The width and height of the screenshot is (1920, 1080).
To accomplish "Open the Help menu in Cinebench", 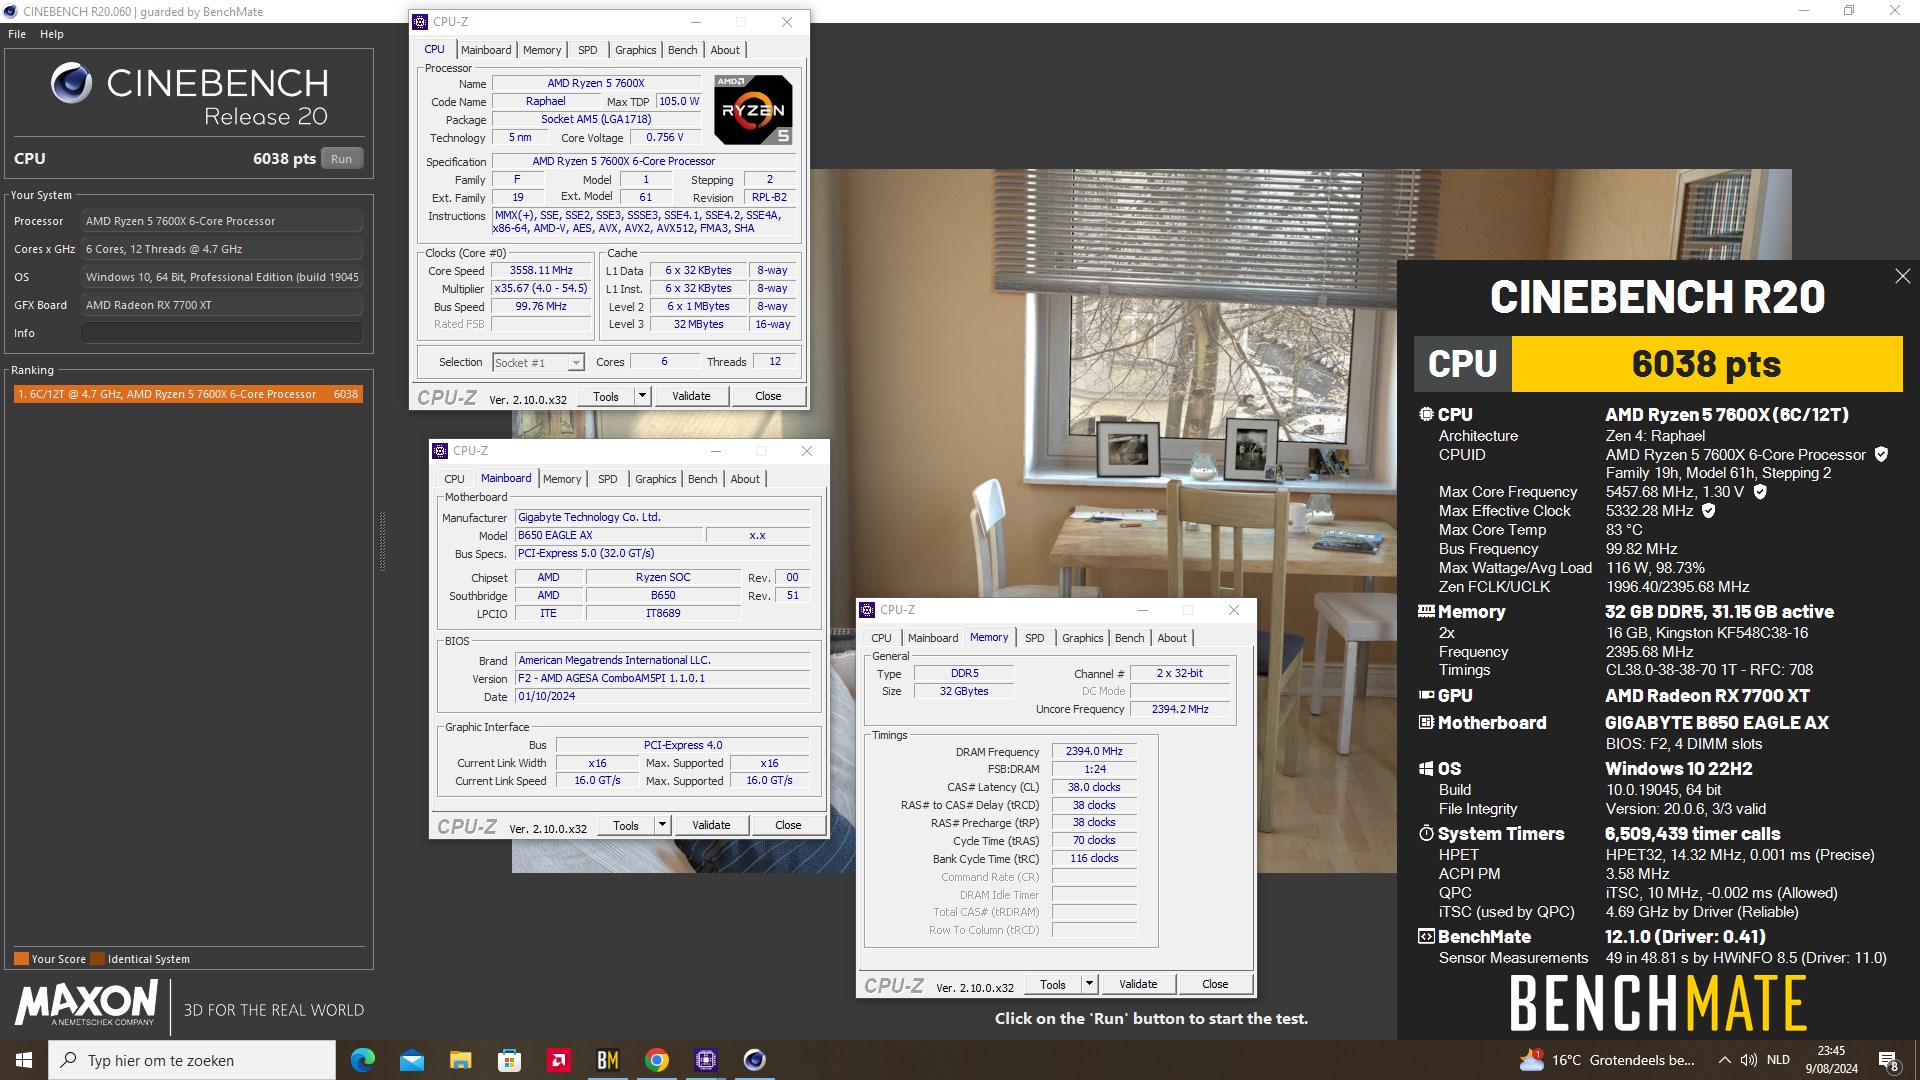I will 52,34.
